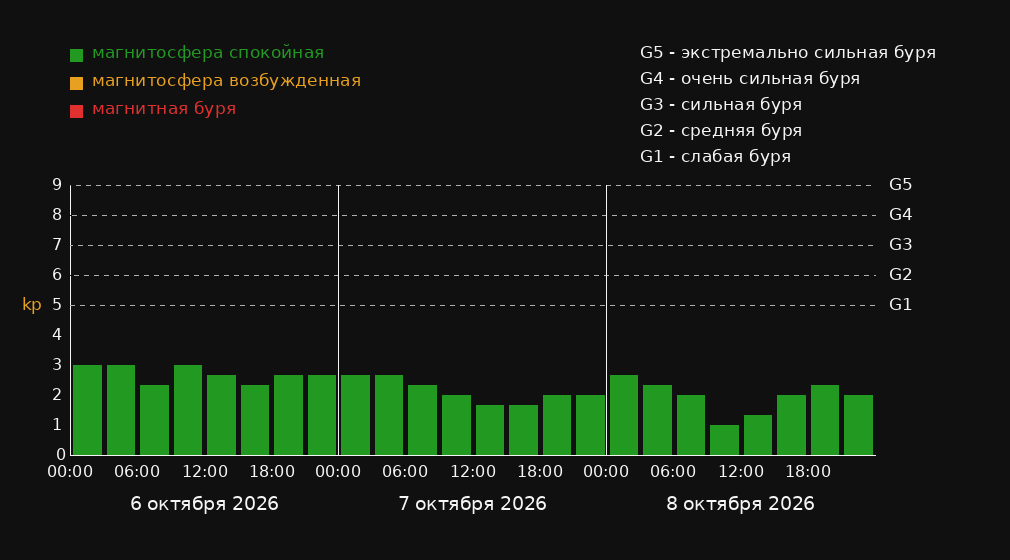Click the kp axis label
Image resolution: width=1010 pixels, height=560 pixels.
(x=32, y=305)
